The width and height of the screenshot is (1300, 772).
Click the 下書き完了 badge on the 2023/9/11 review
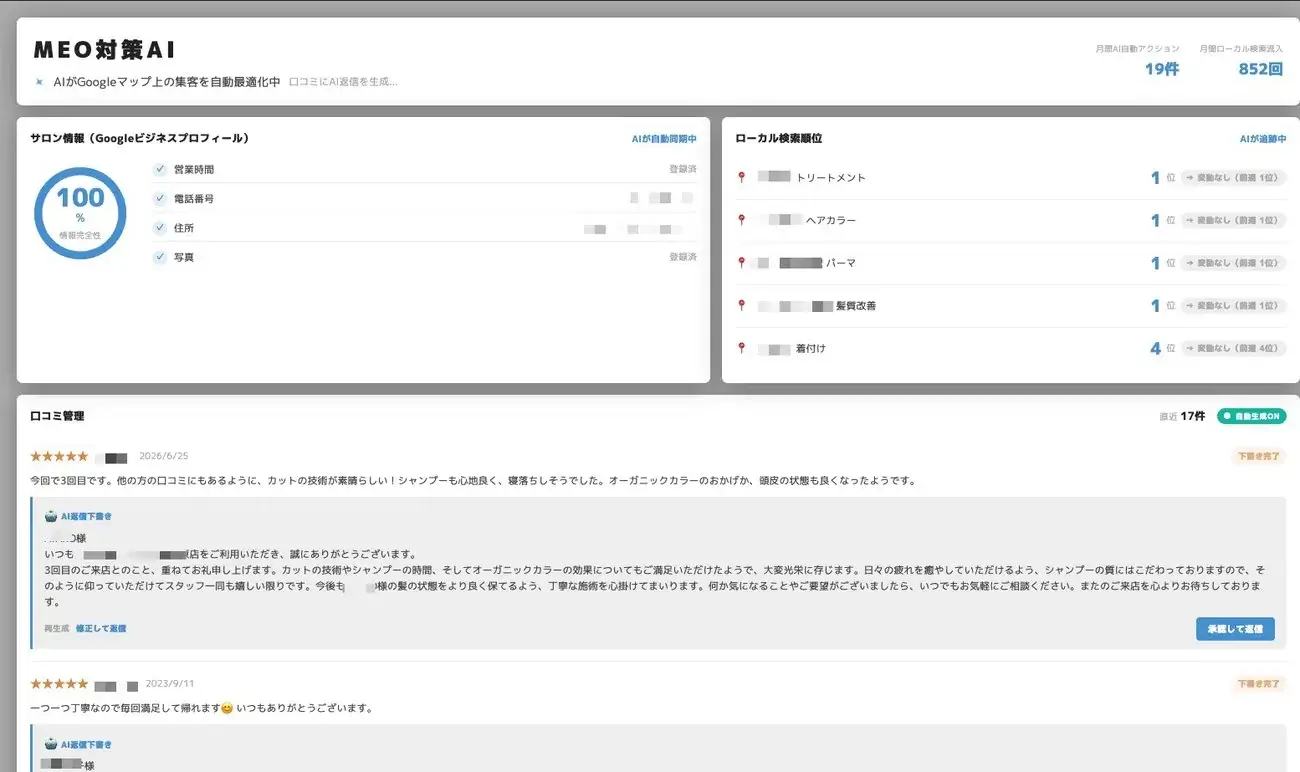(x=1259, y=685)
